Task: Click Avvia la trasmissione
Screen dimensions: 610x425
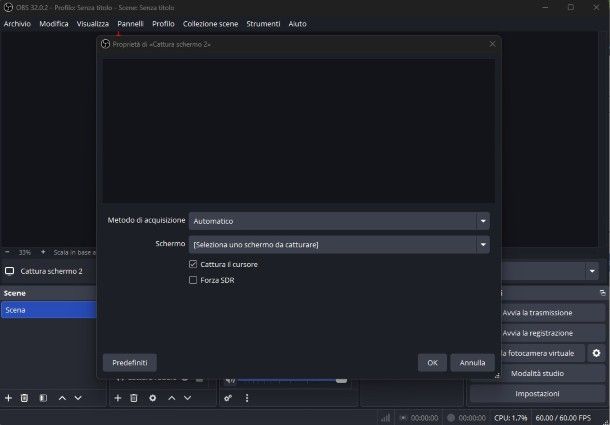Action: tap(552, 313)
